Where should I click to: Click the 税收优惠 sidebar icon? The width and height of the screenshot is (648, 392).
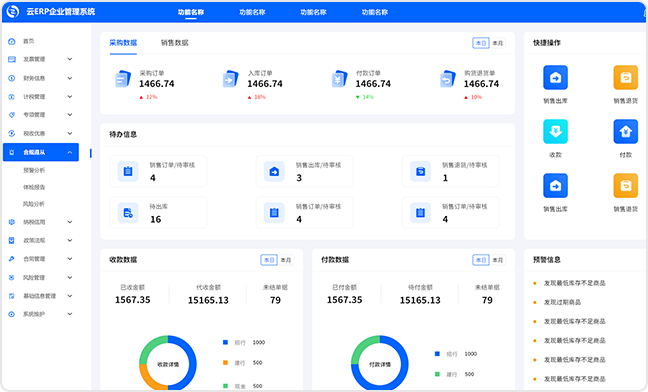(12, 133)
